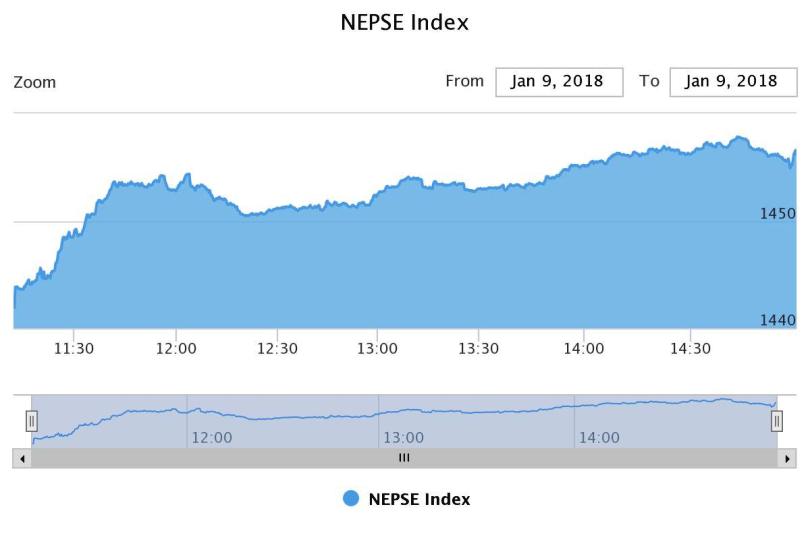Click the 12:30 label on main x-axis

pos(277,349)
